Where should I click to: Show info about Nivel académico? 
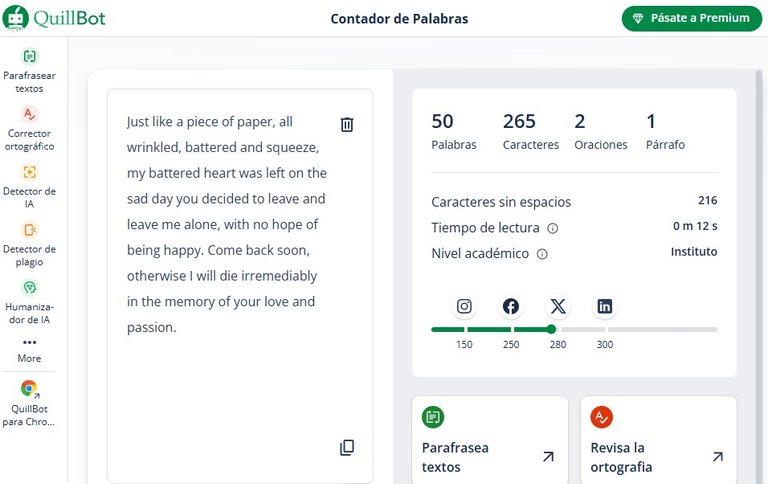coord(542,254)
